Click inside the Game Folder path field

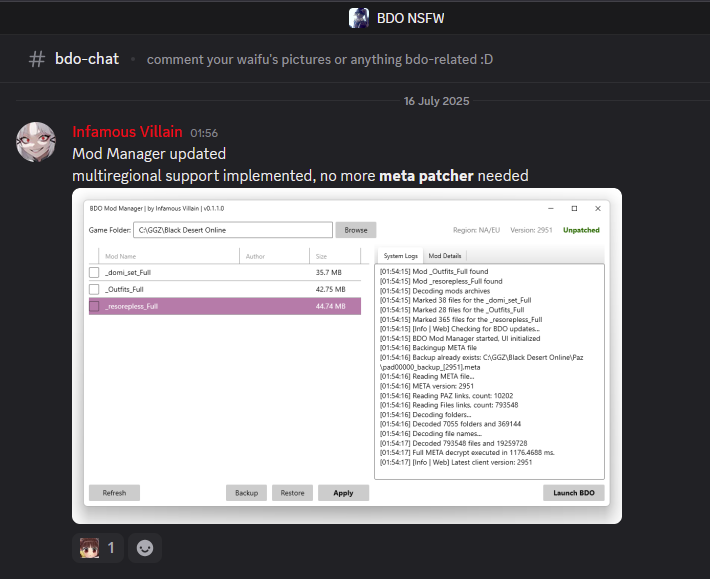coord(232,230)
